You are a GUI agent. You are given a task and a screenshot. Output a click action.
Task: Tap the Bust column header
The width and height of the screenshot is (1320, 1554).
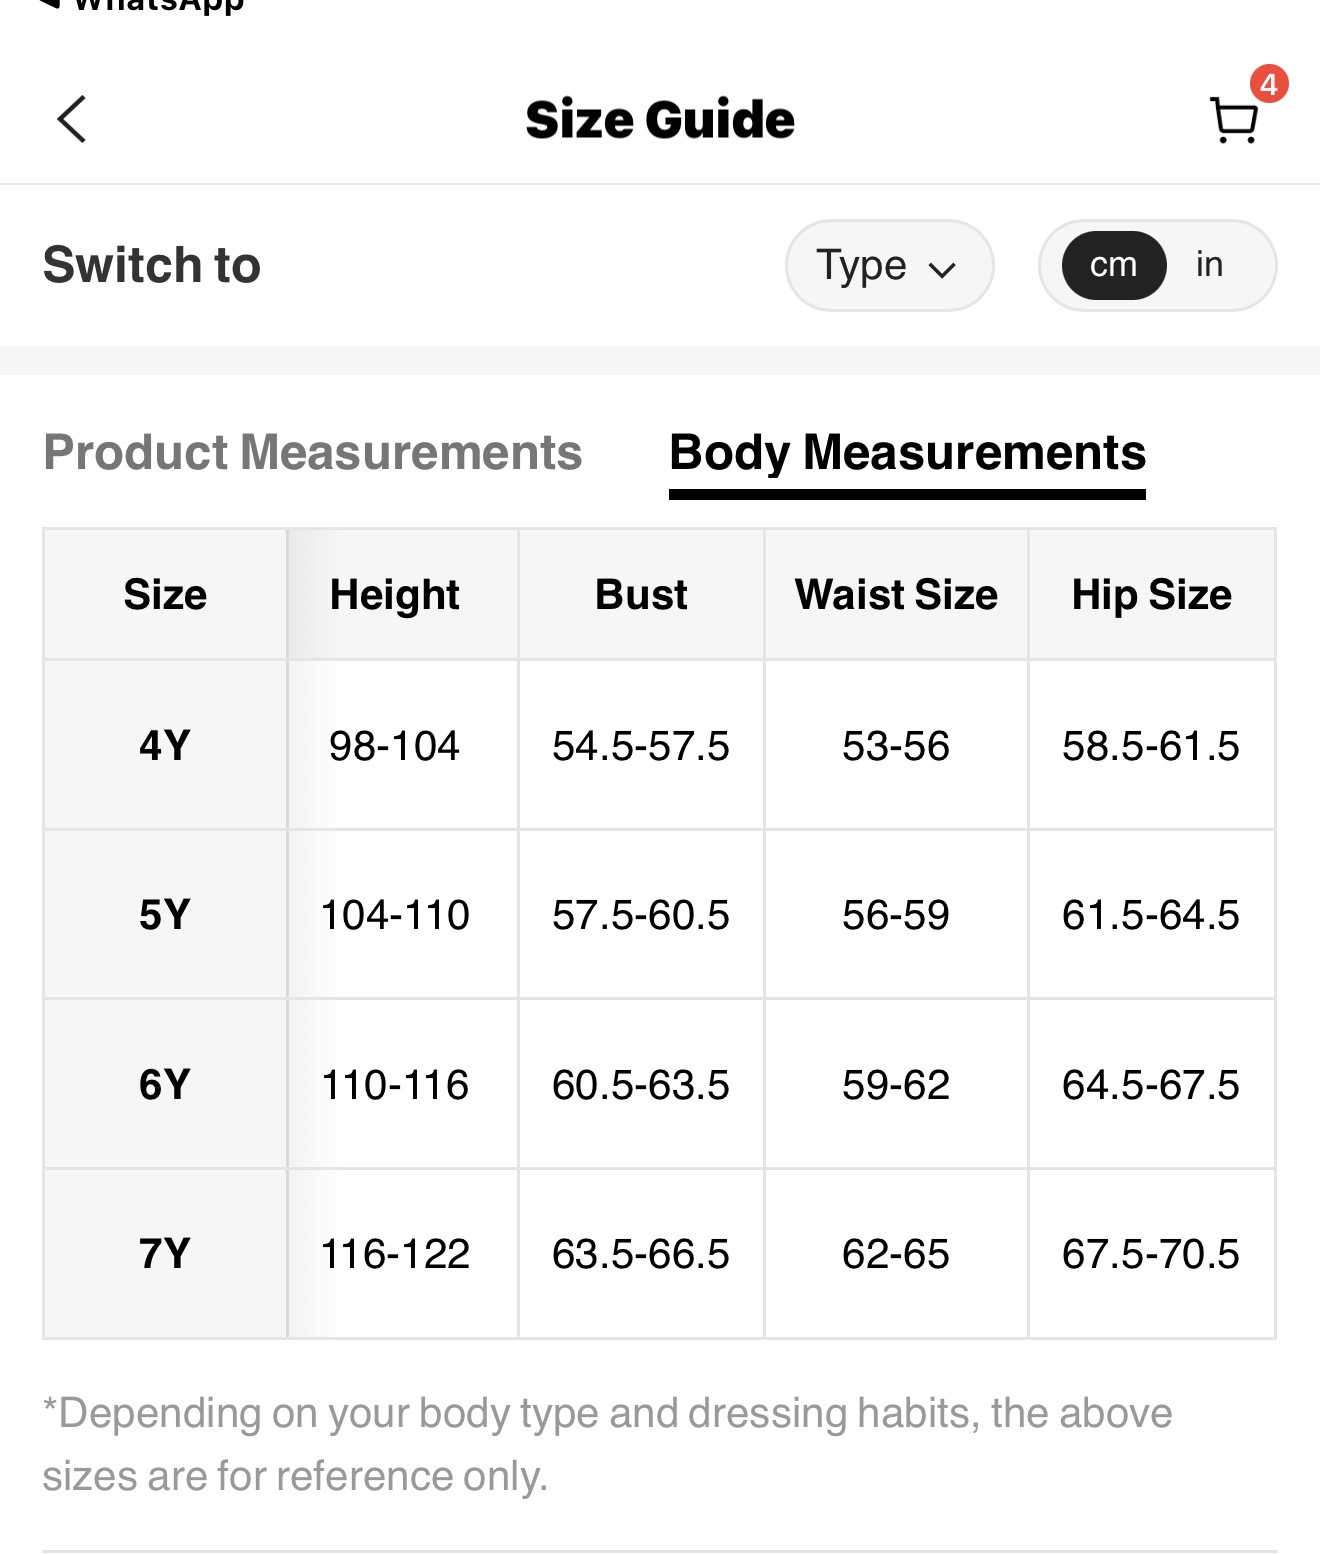pos(641,595)
